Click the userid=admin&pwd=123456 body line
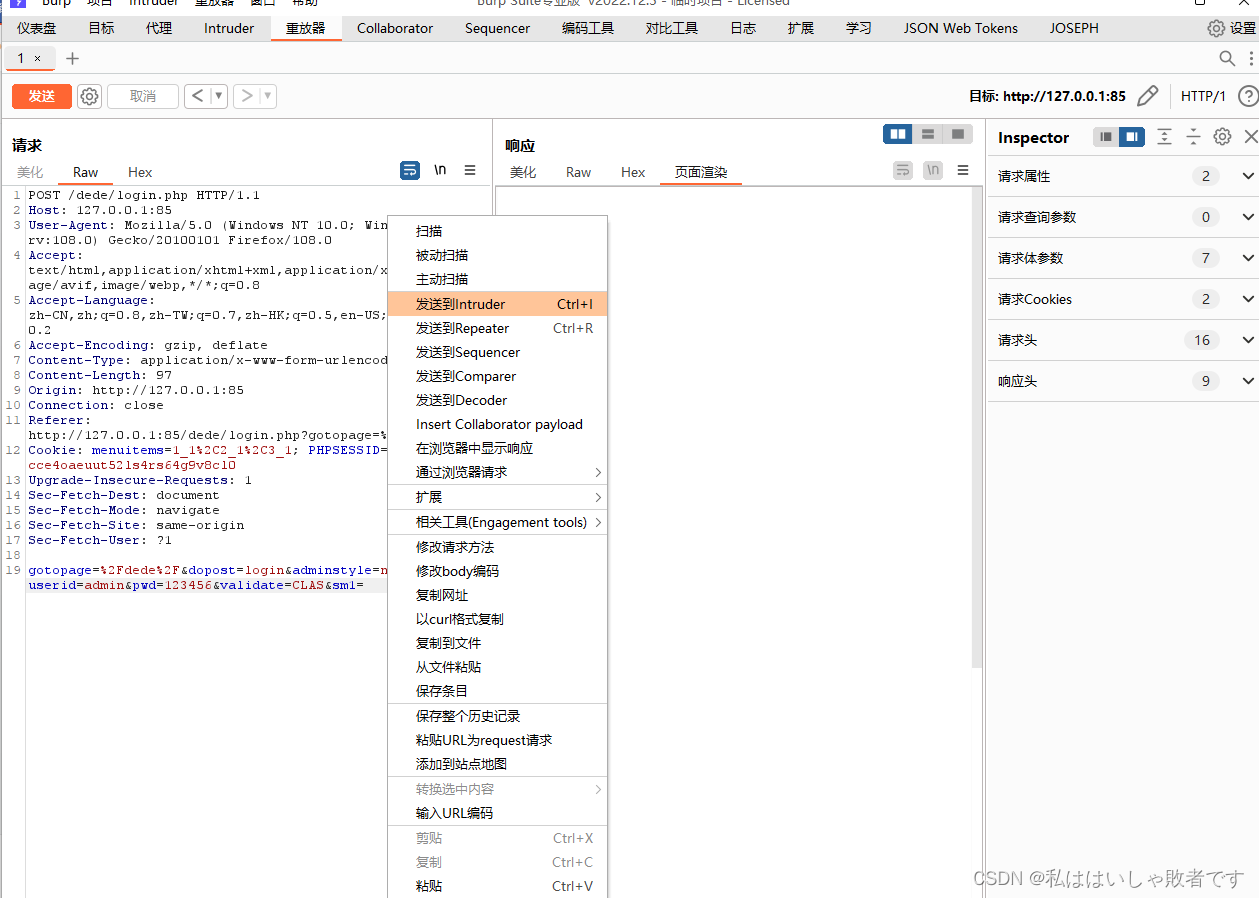The height and width of the screenshot is (898, 1259). [195, 585]
